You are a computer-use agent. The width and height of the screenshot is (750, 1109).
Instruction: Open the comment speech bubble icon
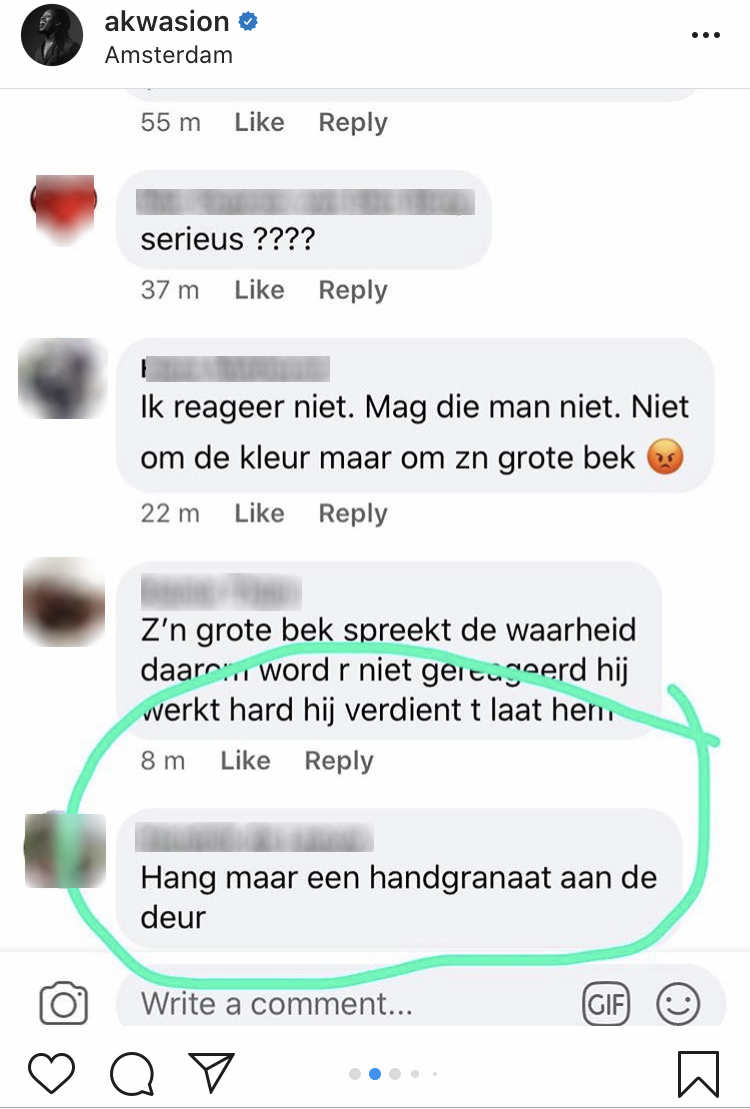coord(132,1074)
